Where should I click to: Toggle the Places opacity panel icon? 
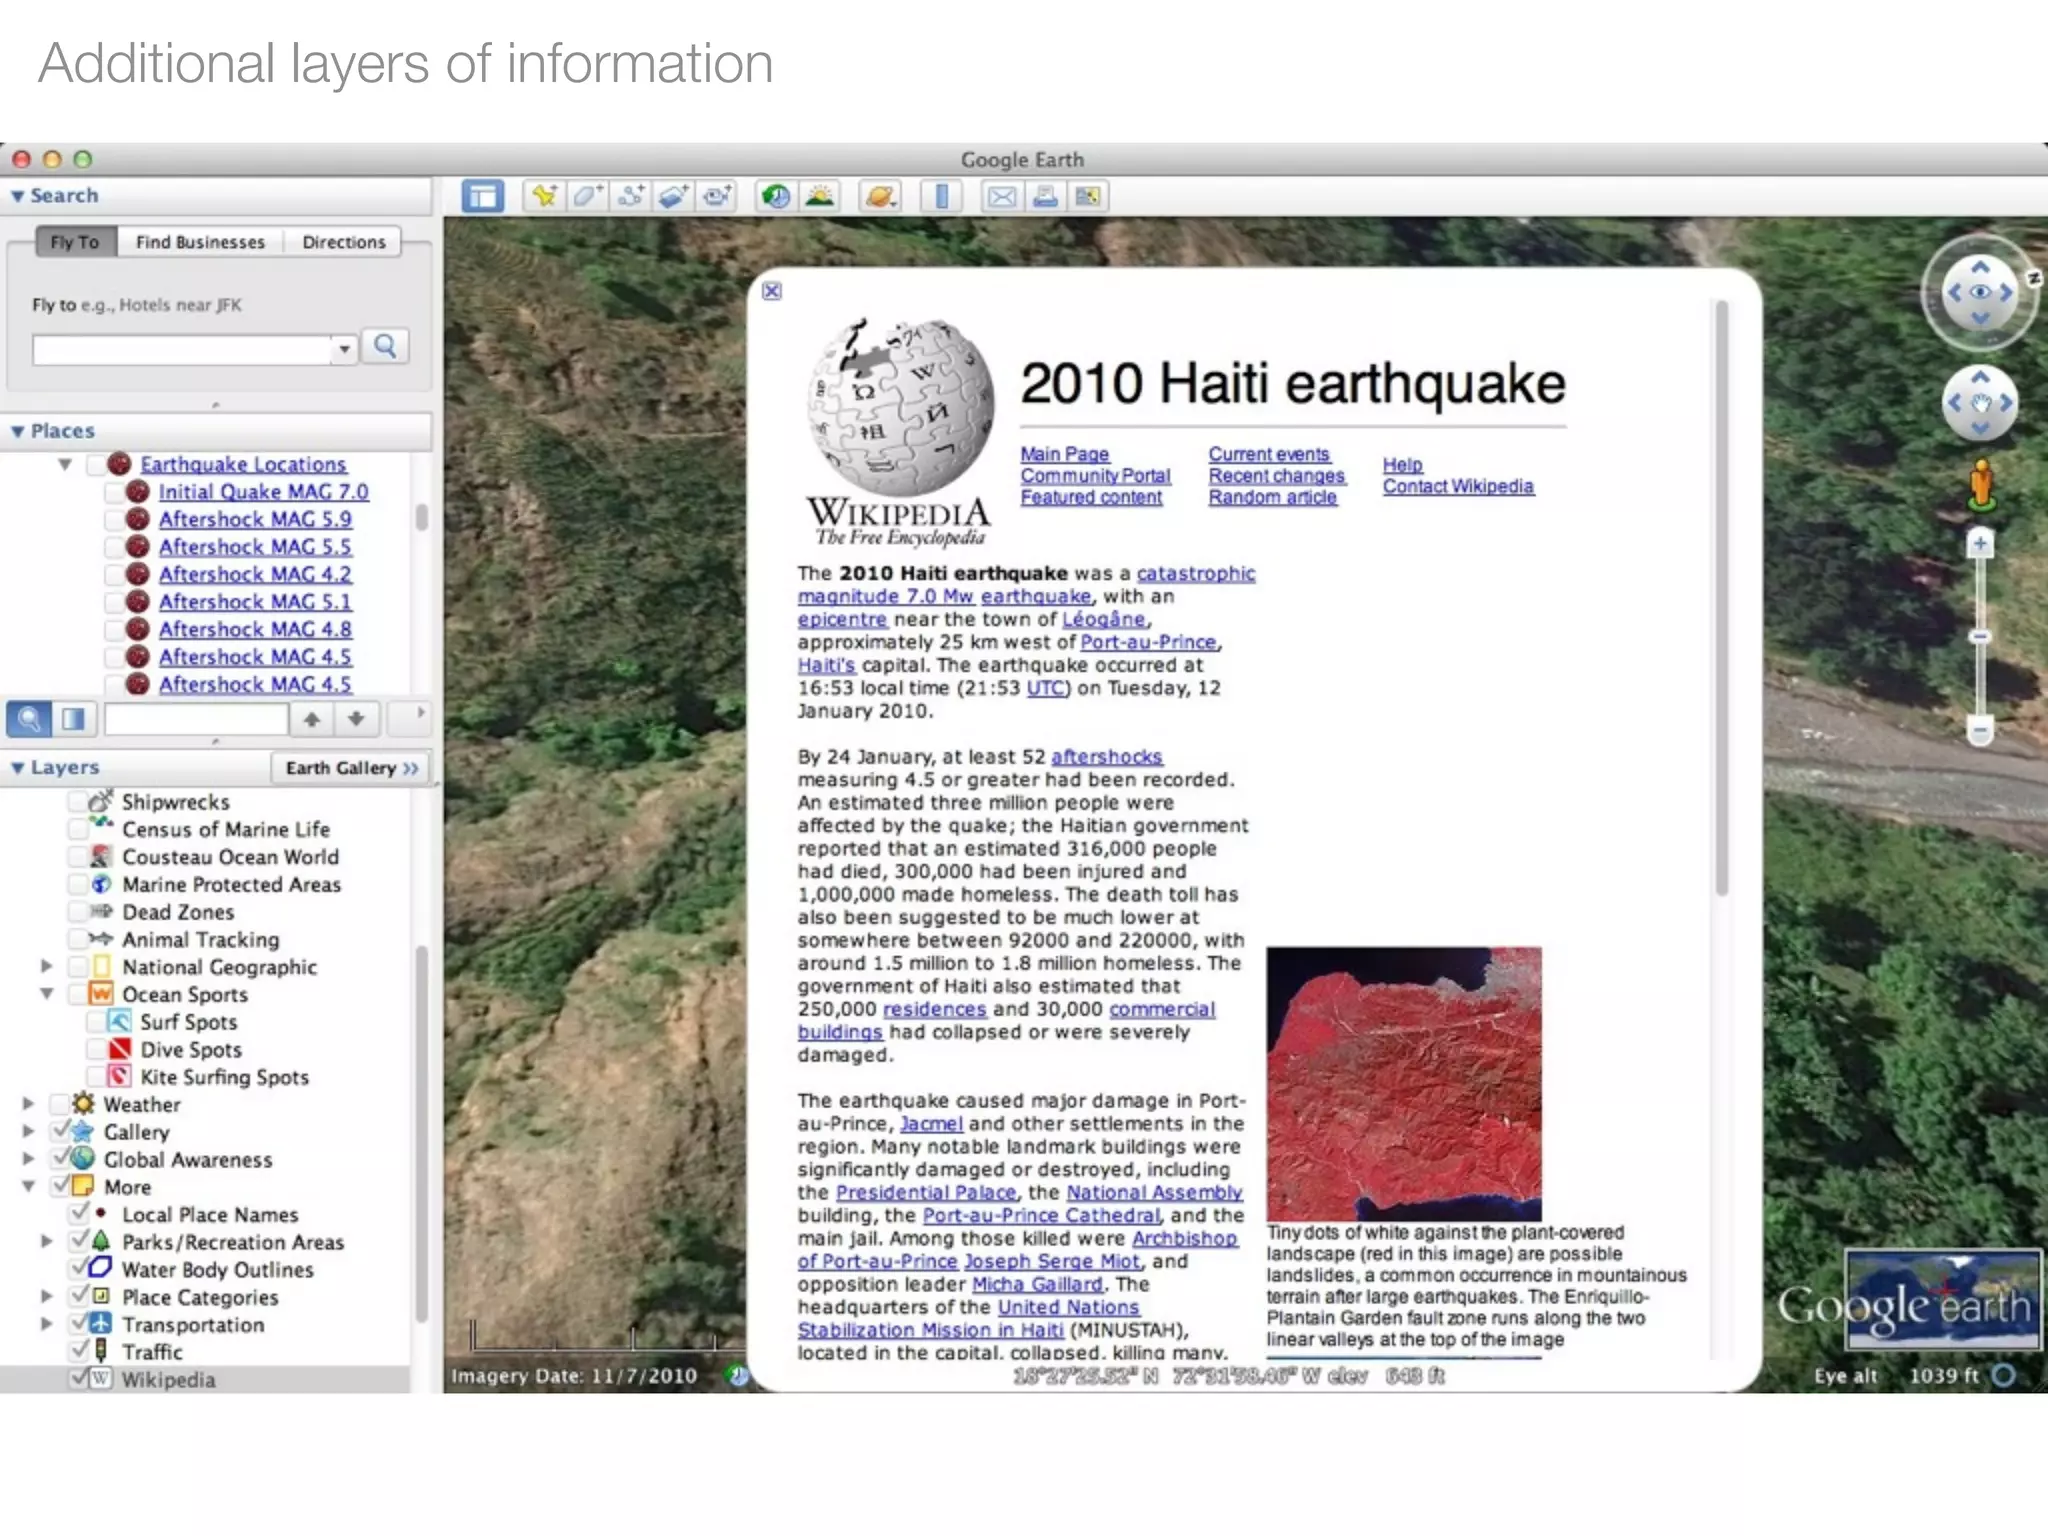[x=73, y=718]
